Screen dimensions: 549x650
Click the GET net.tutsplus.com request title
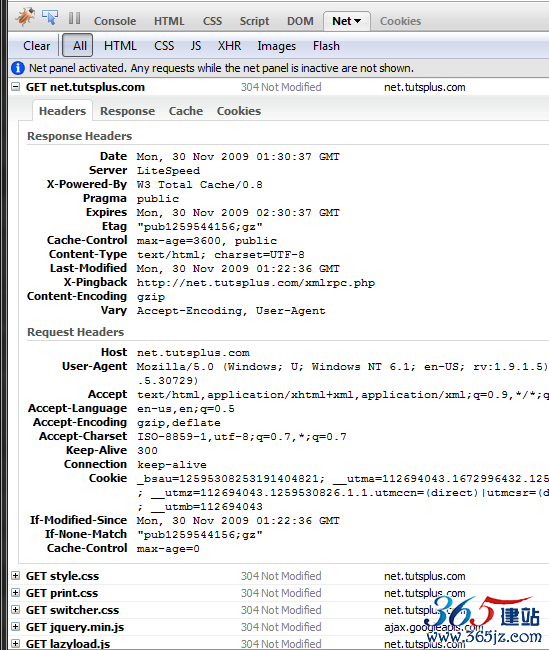pos(85,87)
